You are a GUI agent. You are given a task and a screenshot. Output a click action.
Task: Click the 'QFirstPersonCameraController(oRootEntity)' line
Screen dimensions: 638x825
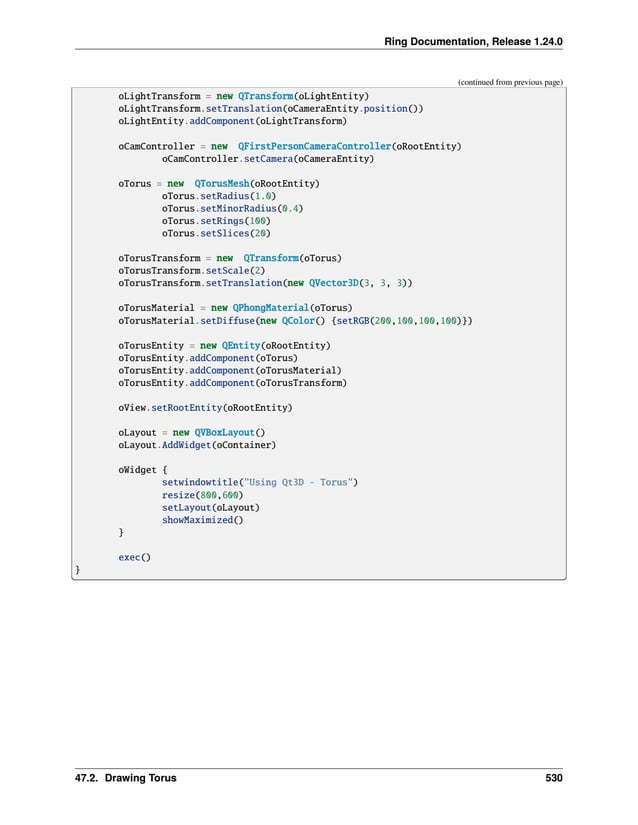tap(289, 146)
